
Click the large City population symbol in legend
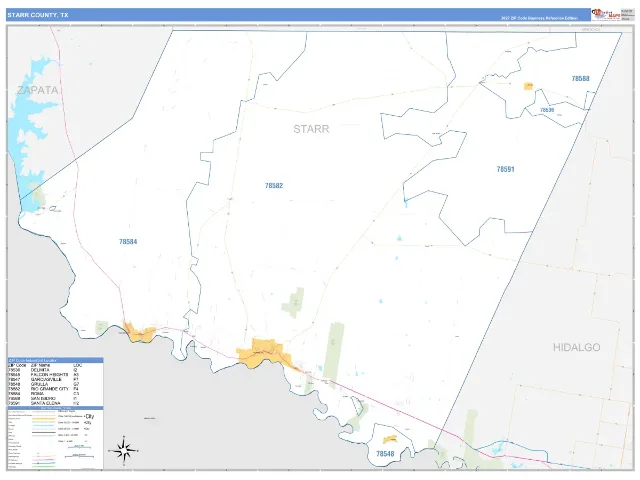pos(89,416)
